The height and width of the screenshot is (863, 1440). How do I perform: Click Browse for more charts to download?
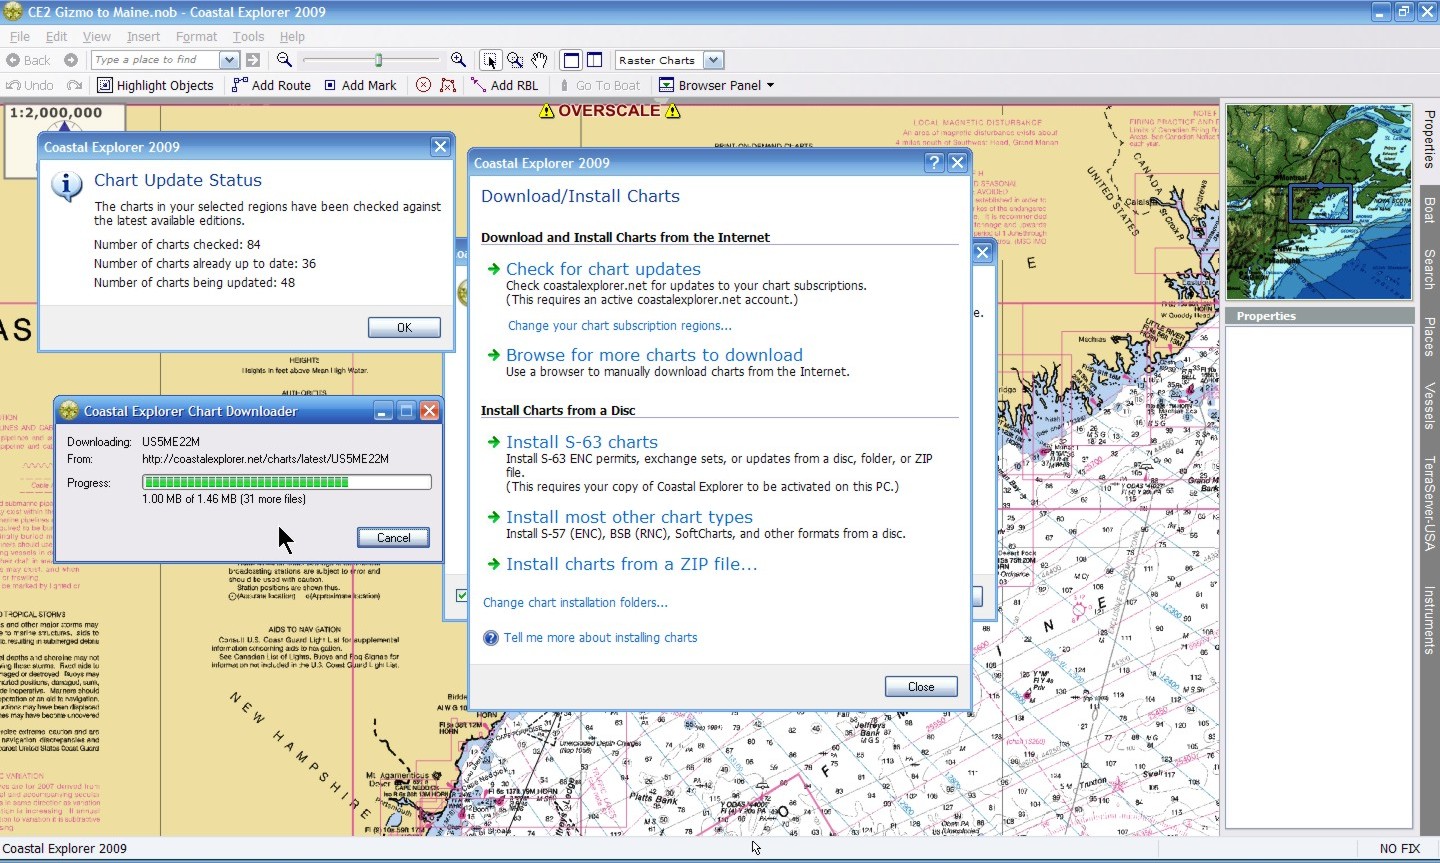click(654, 355)
